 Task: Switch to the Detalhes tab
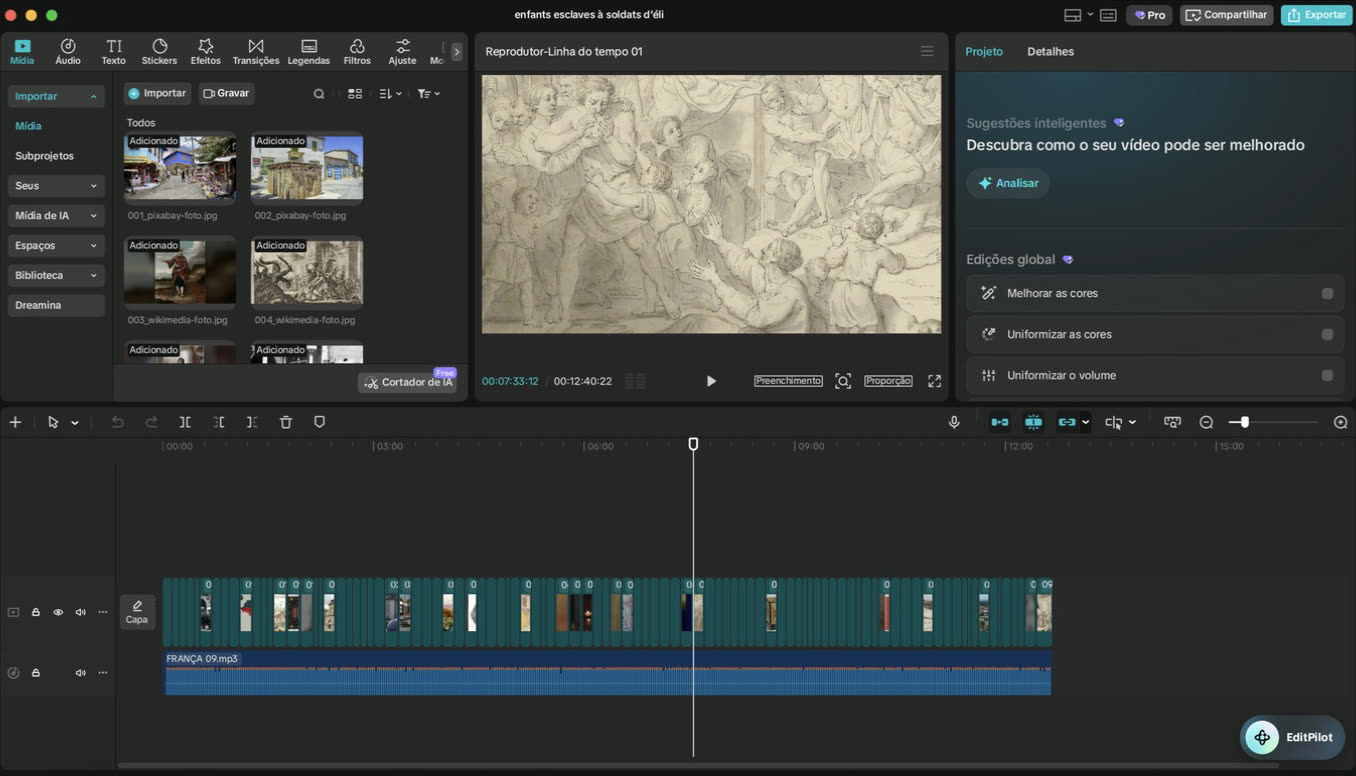pos(1050,51)
